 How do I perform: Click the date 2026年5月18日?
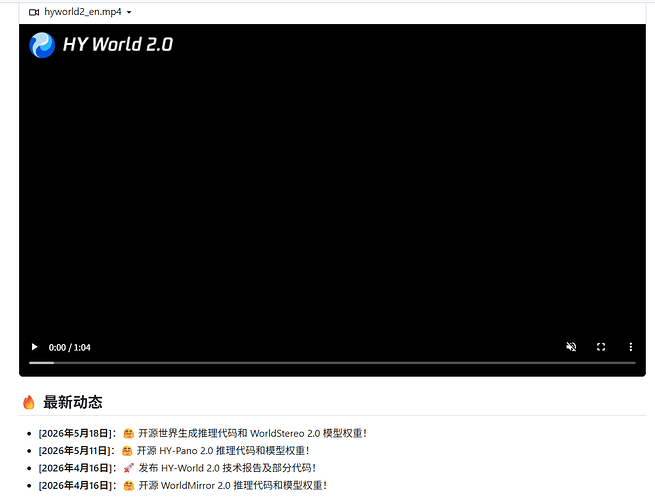77,433
